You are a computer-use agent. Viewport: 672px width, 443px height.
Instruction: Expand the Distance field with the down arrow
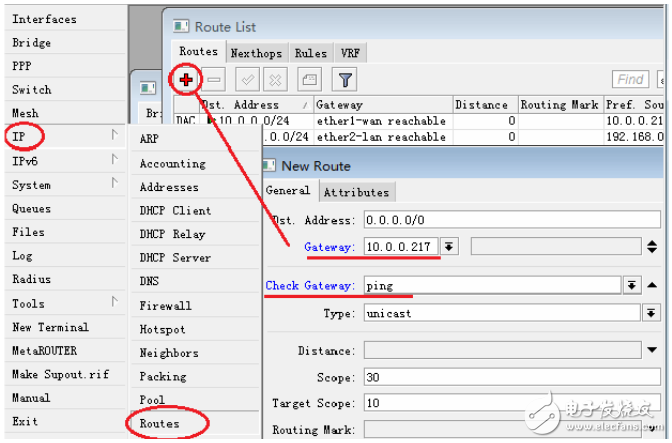click(x=652, y=351)
